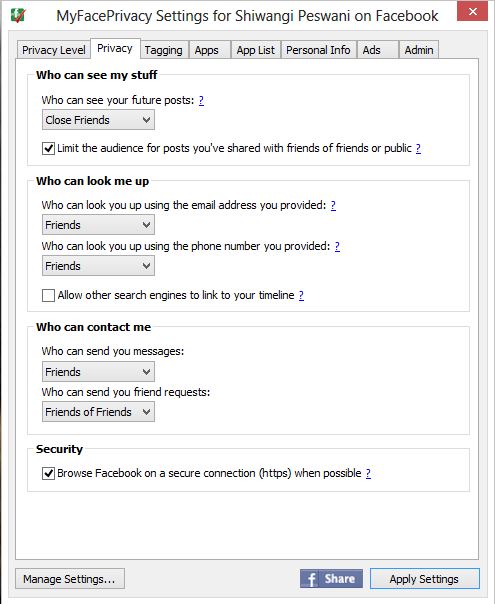495x604 pixels.
Task: Open help link for future posts
Action: [x=201, y=101]
